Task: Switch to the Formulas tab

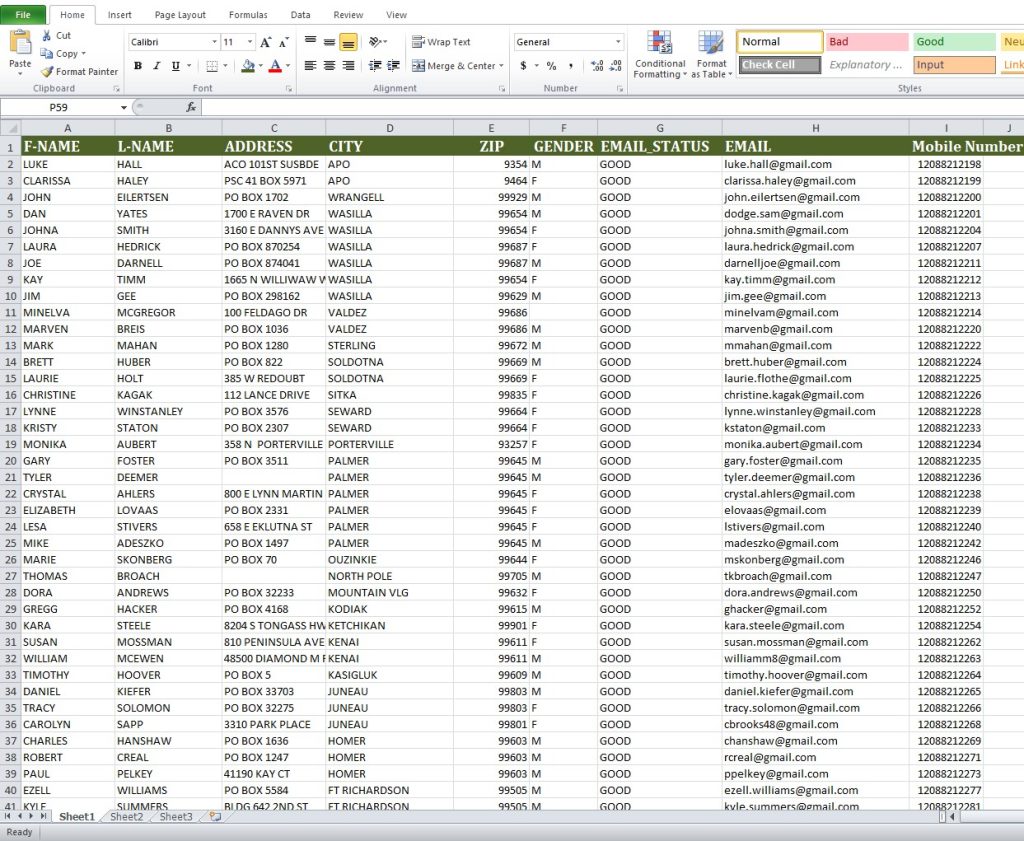Action: [248, 14]
